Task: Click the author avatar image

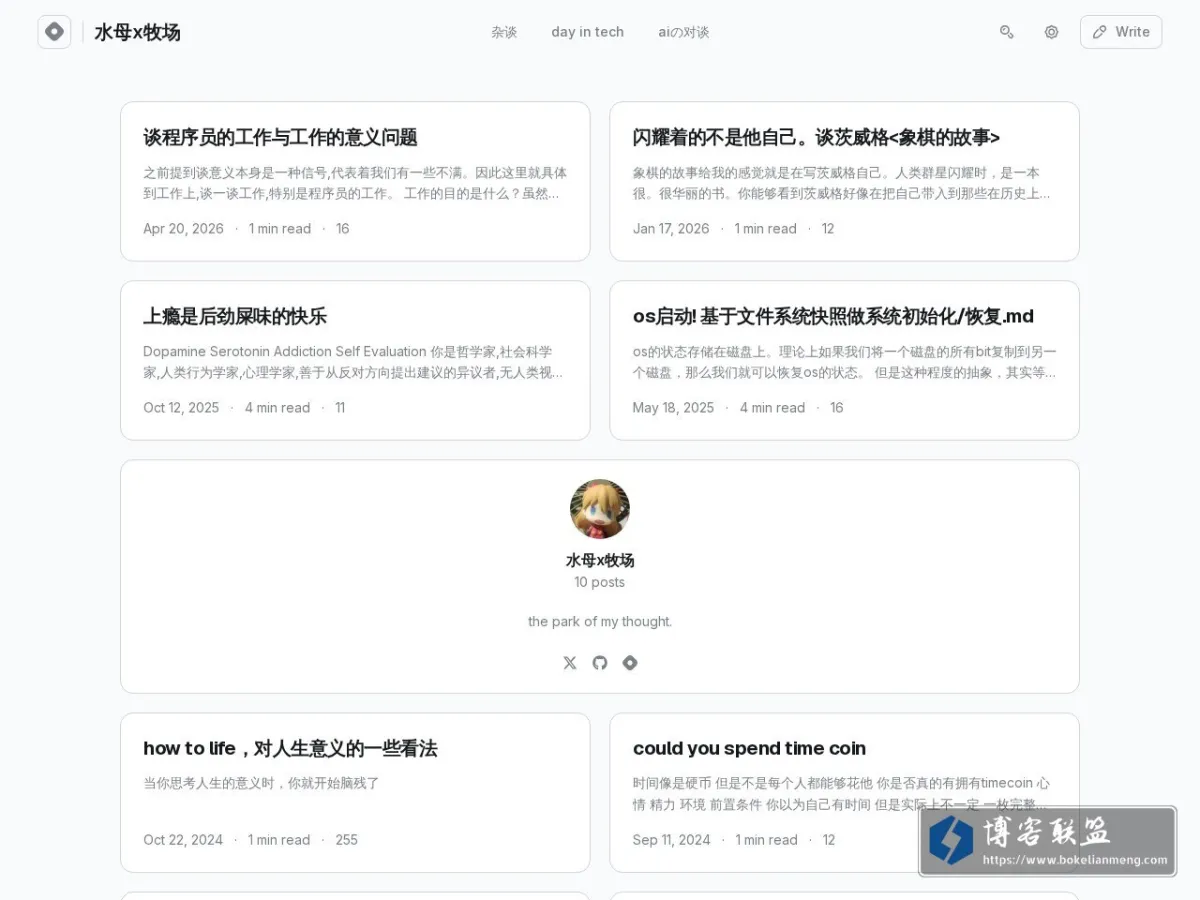Action: tap(600, 509)
